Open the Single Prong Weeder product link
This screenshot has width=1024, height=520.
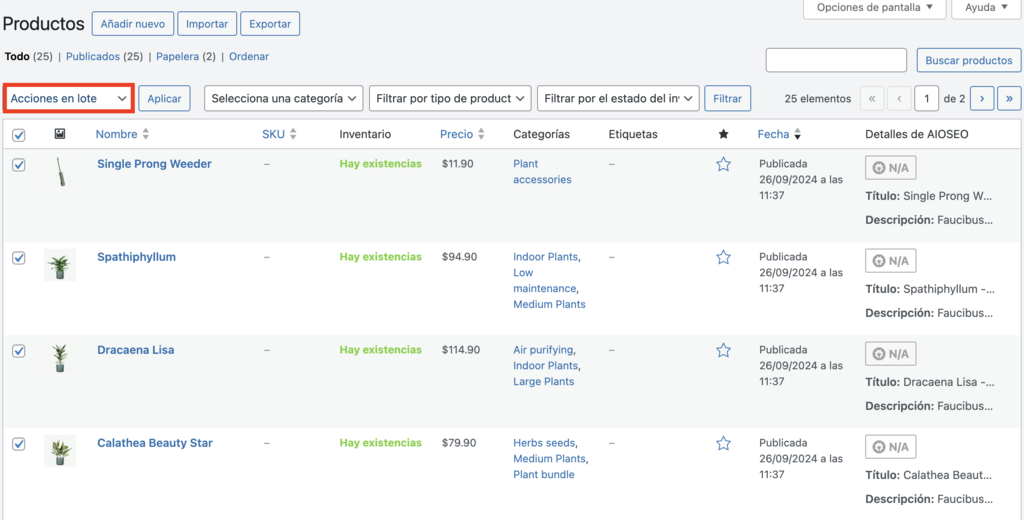(154, 164)
